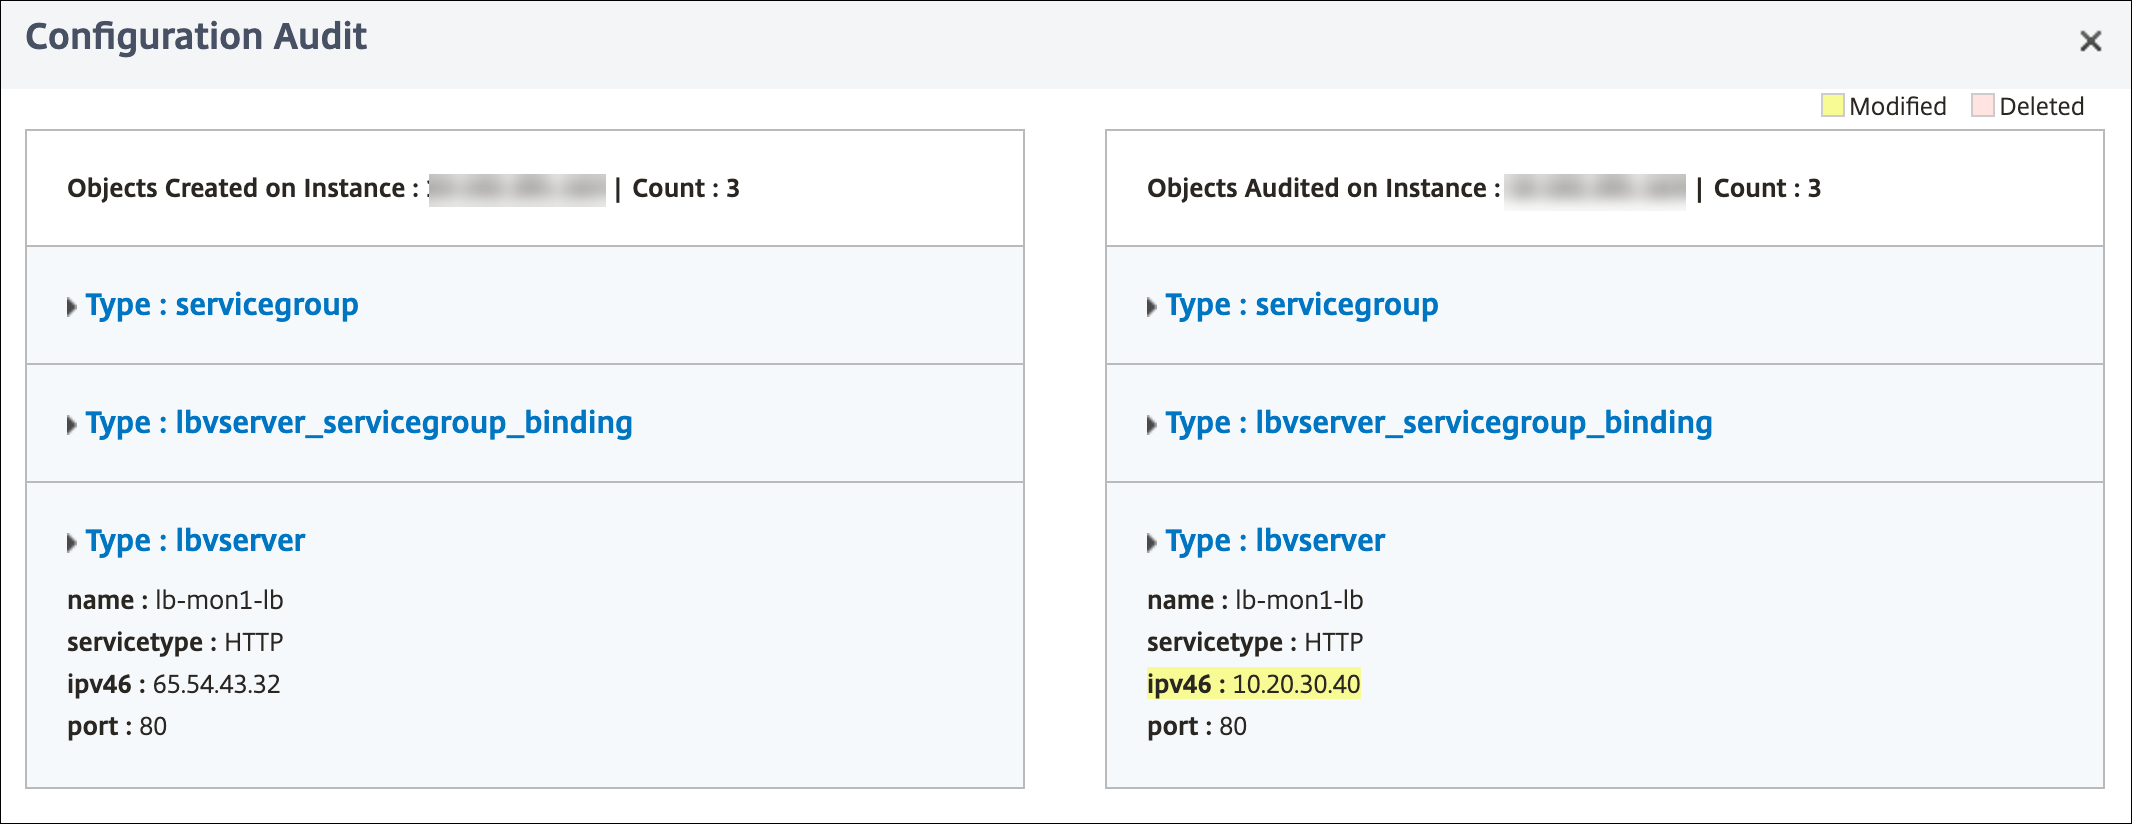
Task: Click Count : 3 in Objects Audited header
Action: (x=1767, y=188)
